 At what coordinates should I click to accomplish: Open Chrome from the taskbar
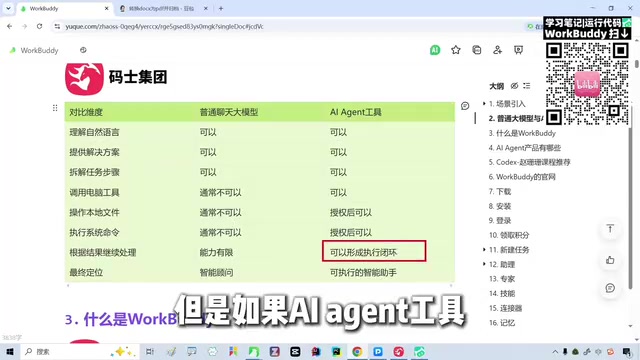pos(357,351)
